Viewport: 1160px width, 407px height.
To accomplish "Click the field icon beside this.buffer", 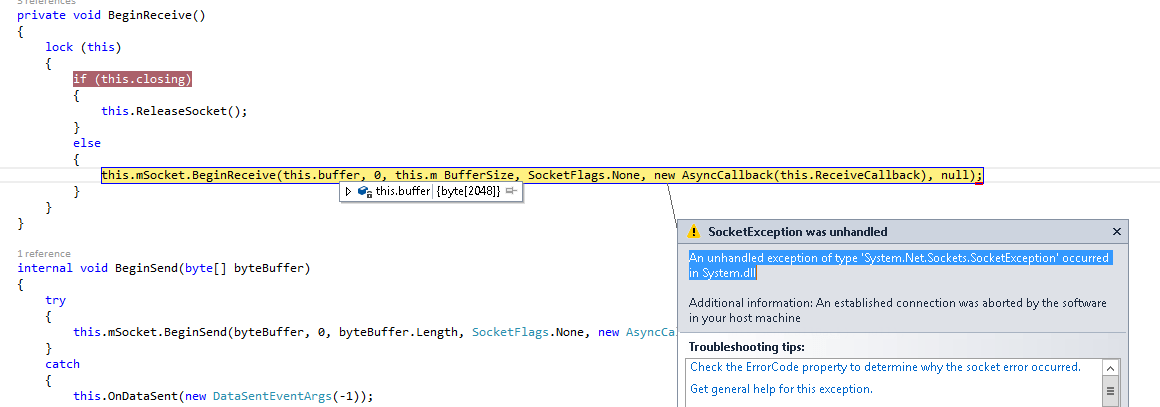I will (x=364, y=192).
